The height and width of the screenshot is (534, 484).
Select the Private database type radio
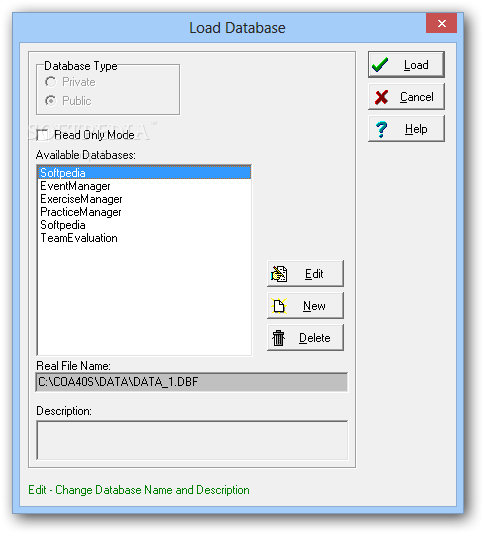(50, 82)
